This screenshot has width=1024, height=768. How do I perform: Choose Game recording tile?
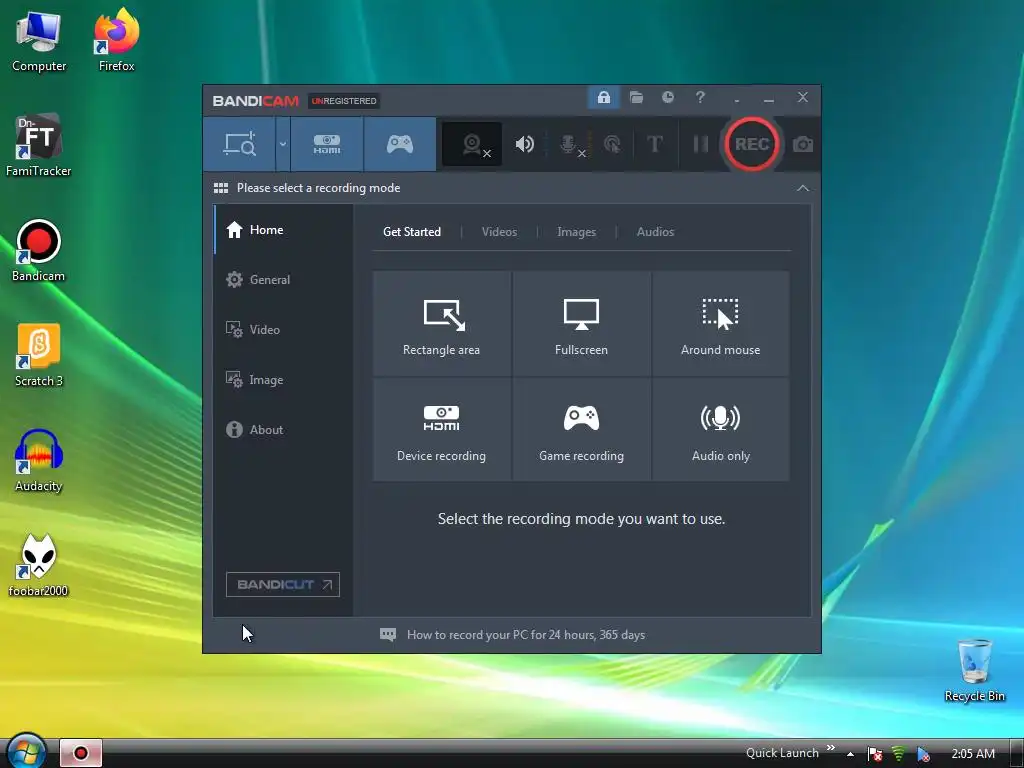(x=581, y=430)
